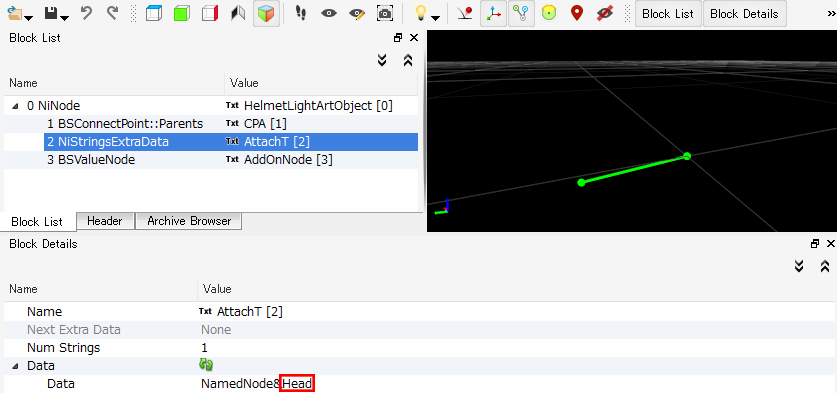Float the Block Details panel

(815, 244)
